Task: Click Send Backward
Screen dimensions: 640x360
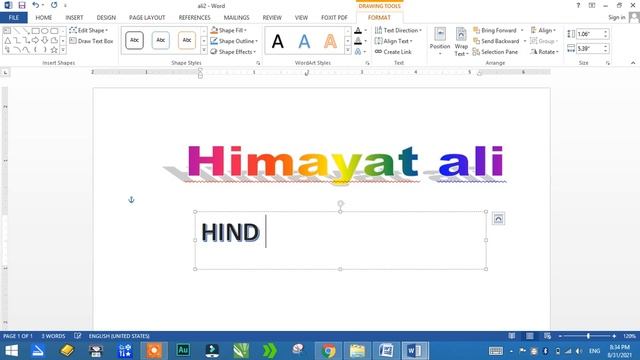Action: tap(496, 41)
